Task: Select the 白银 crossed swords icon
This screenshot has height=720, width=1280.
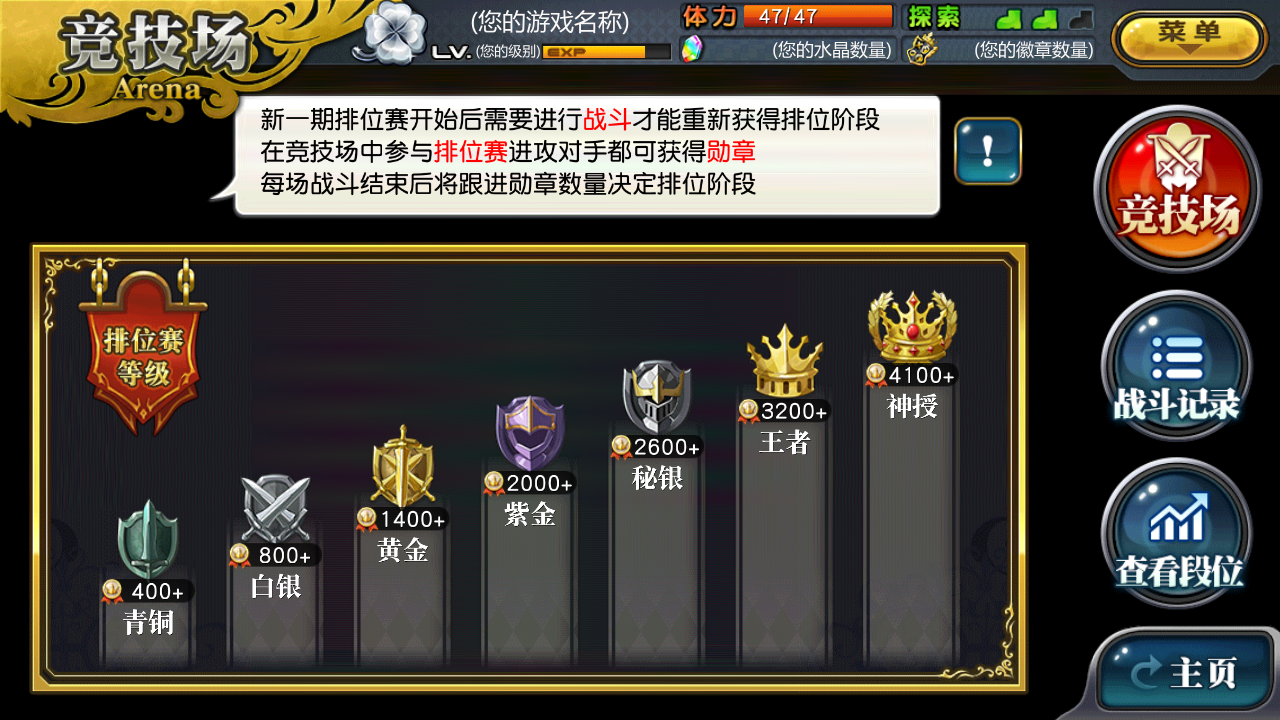Action: click(275, 508)
